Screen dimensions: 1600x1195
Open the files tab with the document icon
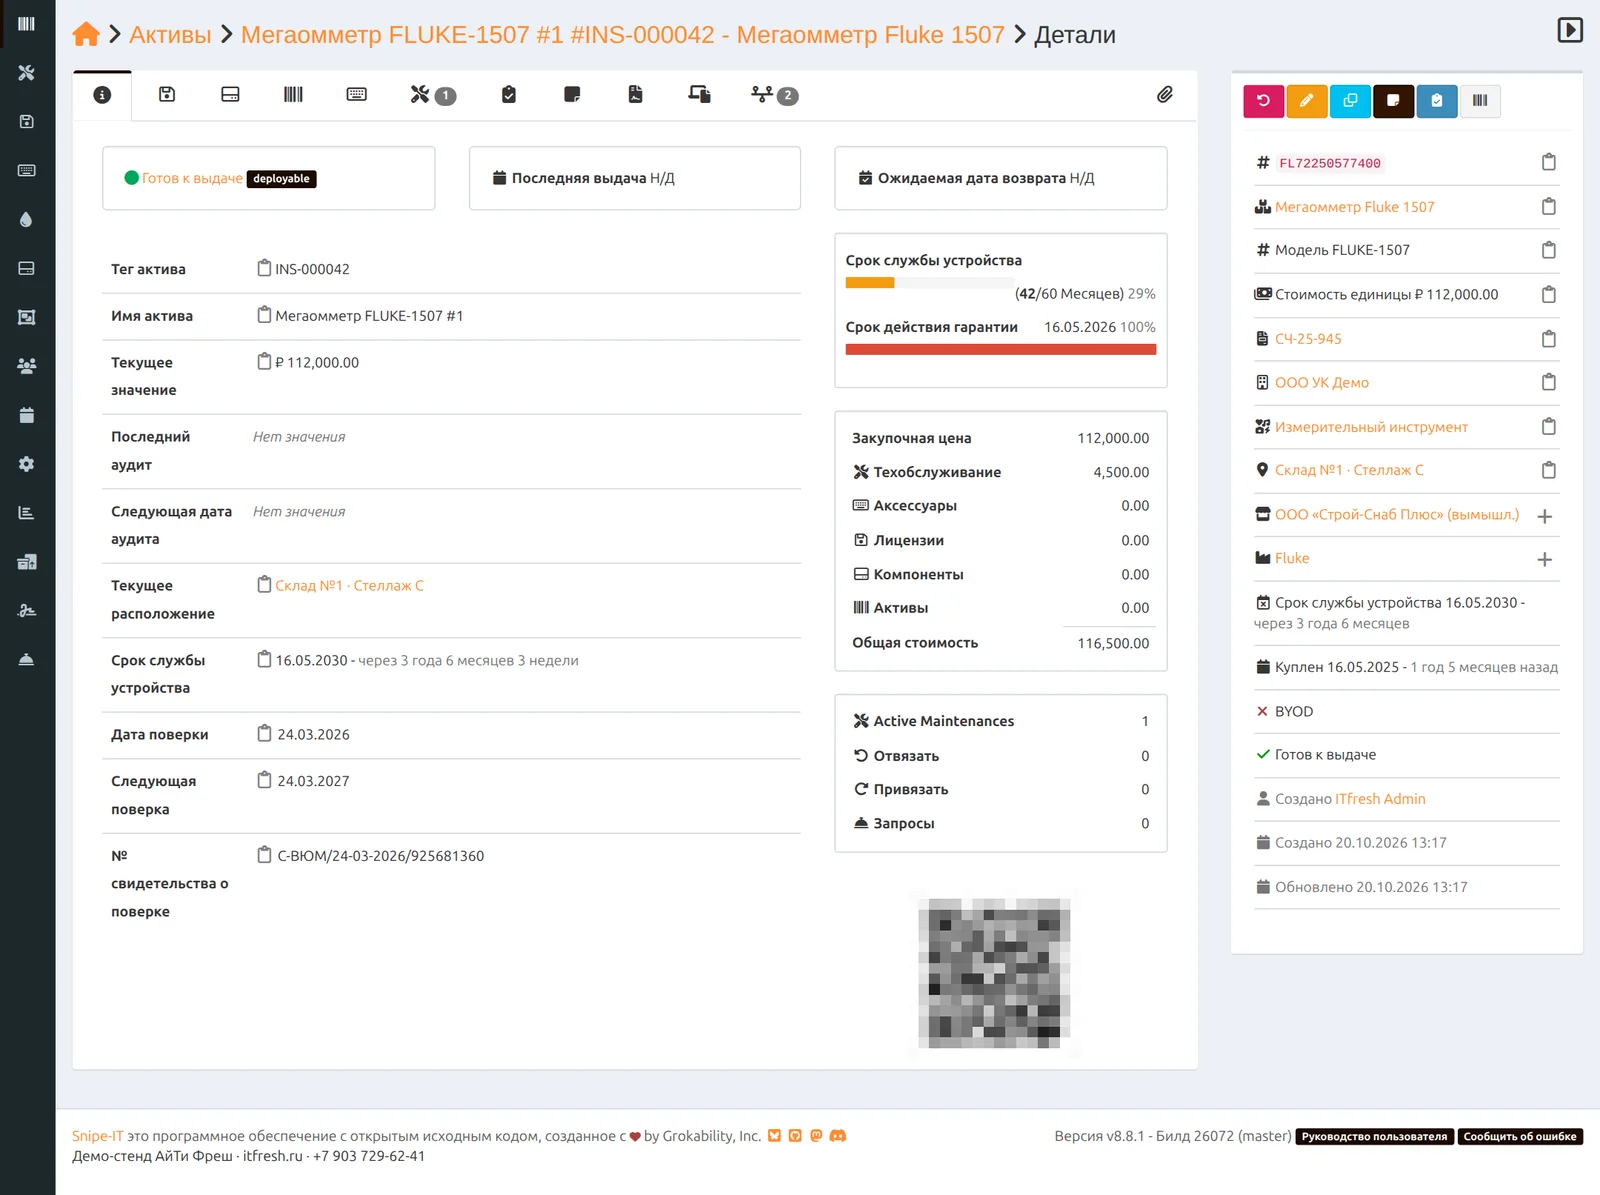(x=635, y=95)
